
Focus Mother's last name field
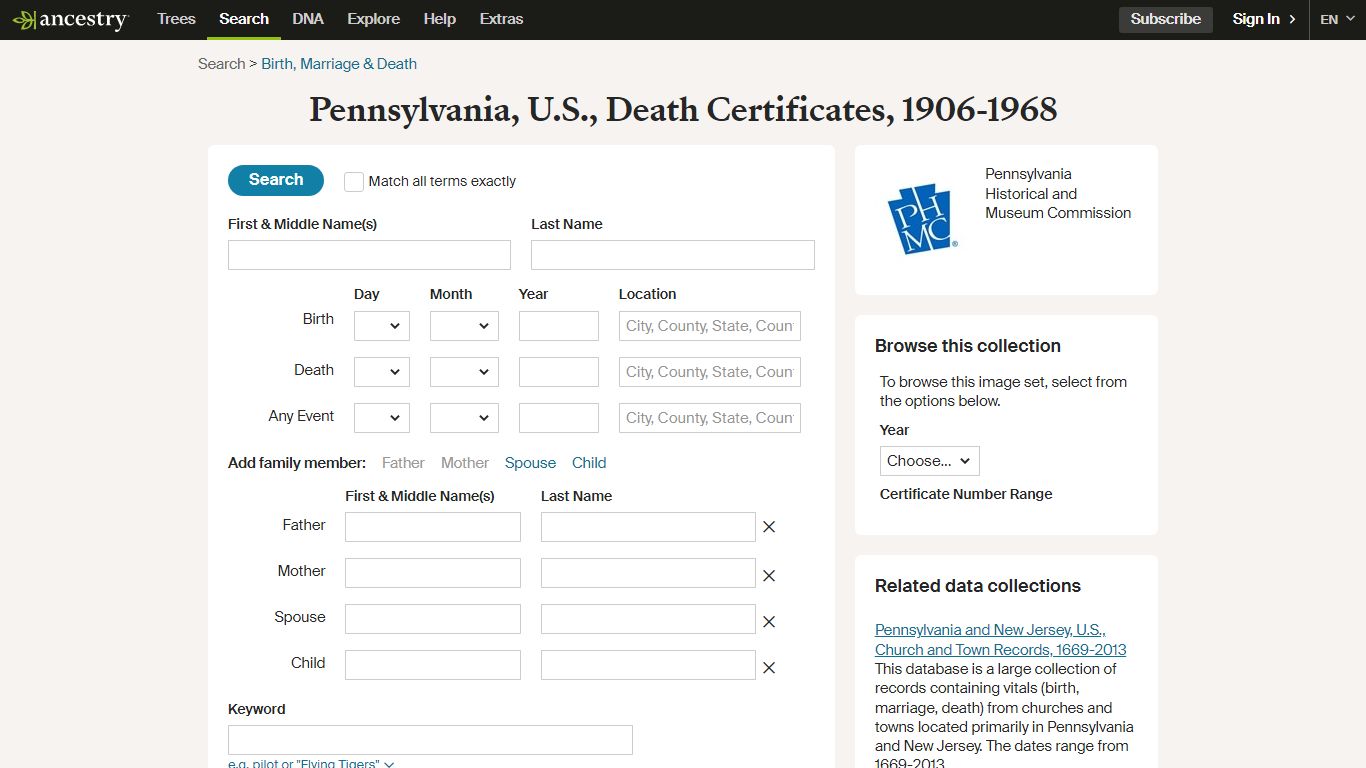648,573
